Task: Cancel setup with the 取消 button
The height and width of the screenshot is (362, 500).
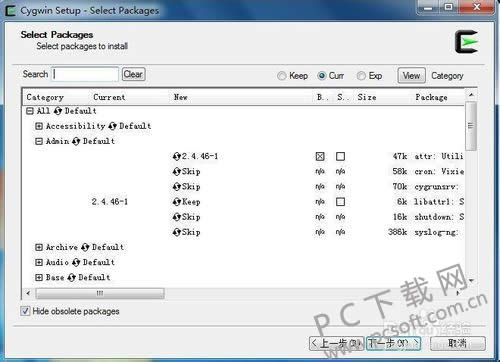Action: pos(457,343)
